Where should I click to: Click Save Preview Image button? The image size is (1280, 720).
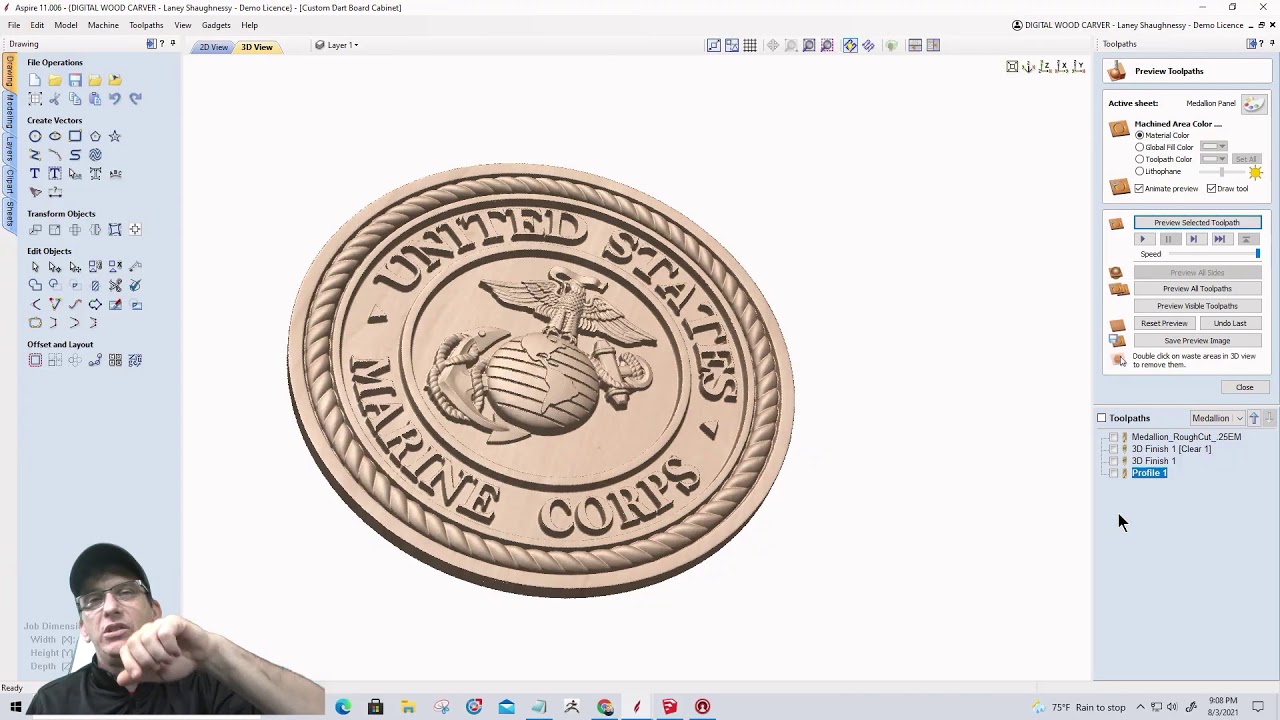[1197, 341]
